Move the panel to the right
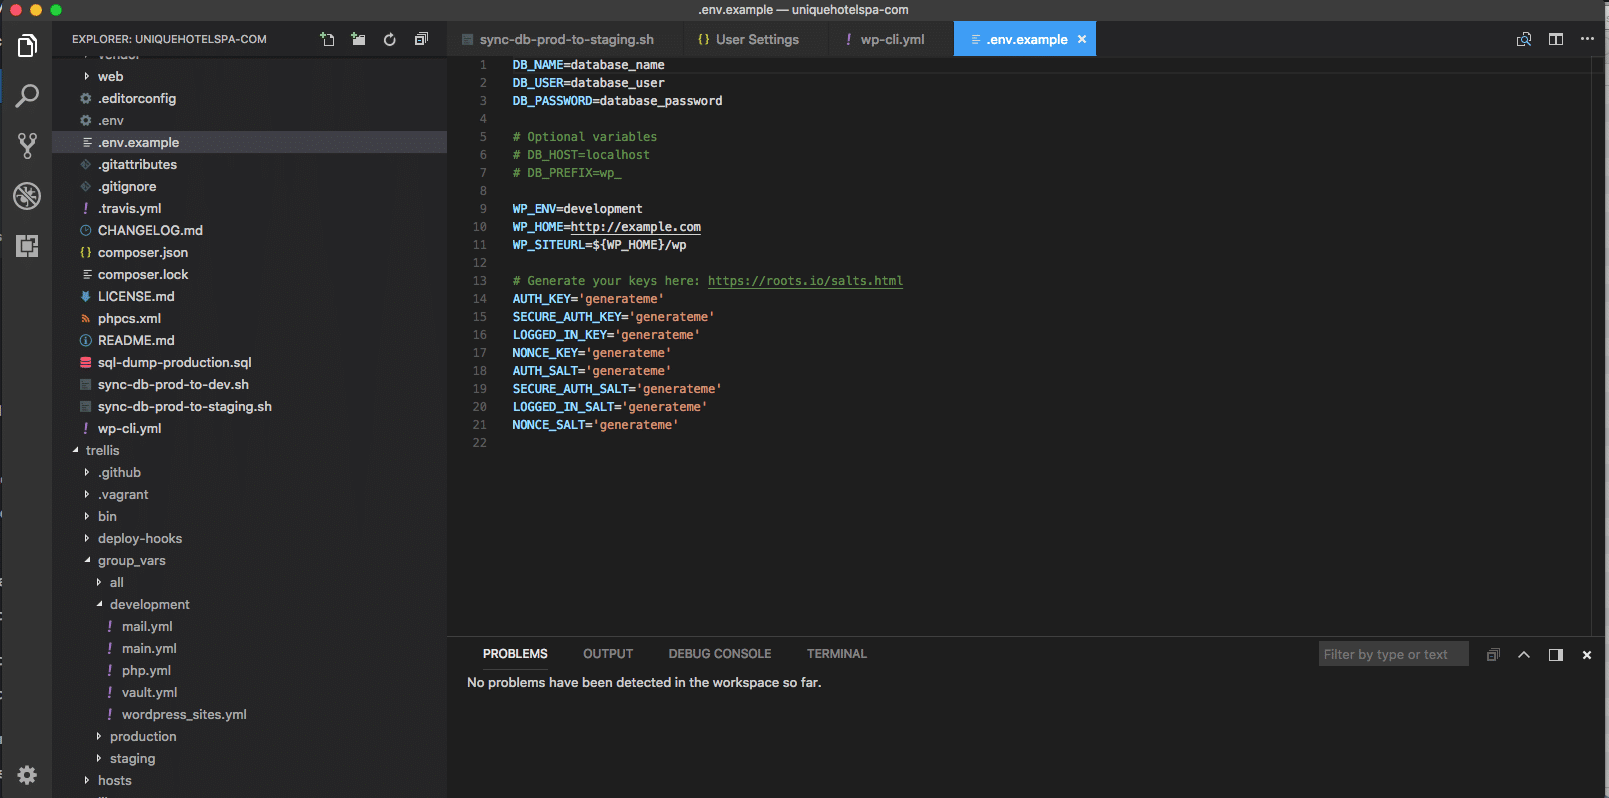Viewport: 1609px width, 798px height. point(1556,655)
